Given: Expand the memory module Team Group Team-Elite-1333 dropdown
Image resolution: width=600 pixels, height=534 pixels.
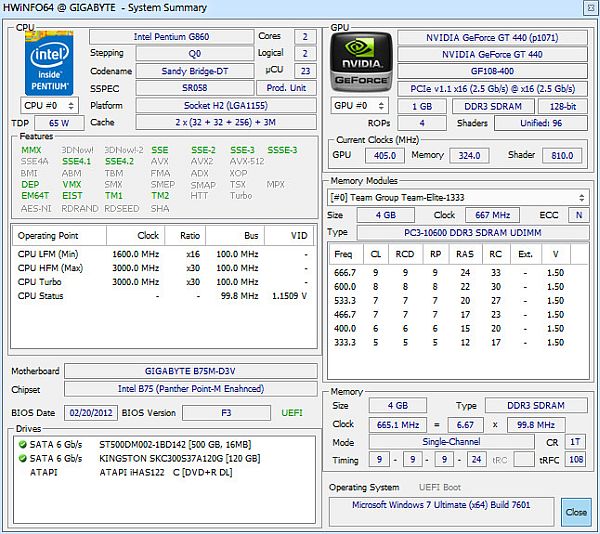Looking at the screenshot, I should [458, 197].
